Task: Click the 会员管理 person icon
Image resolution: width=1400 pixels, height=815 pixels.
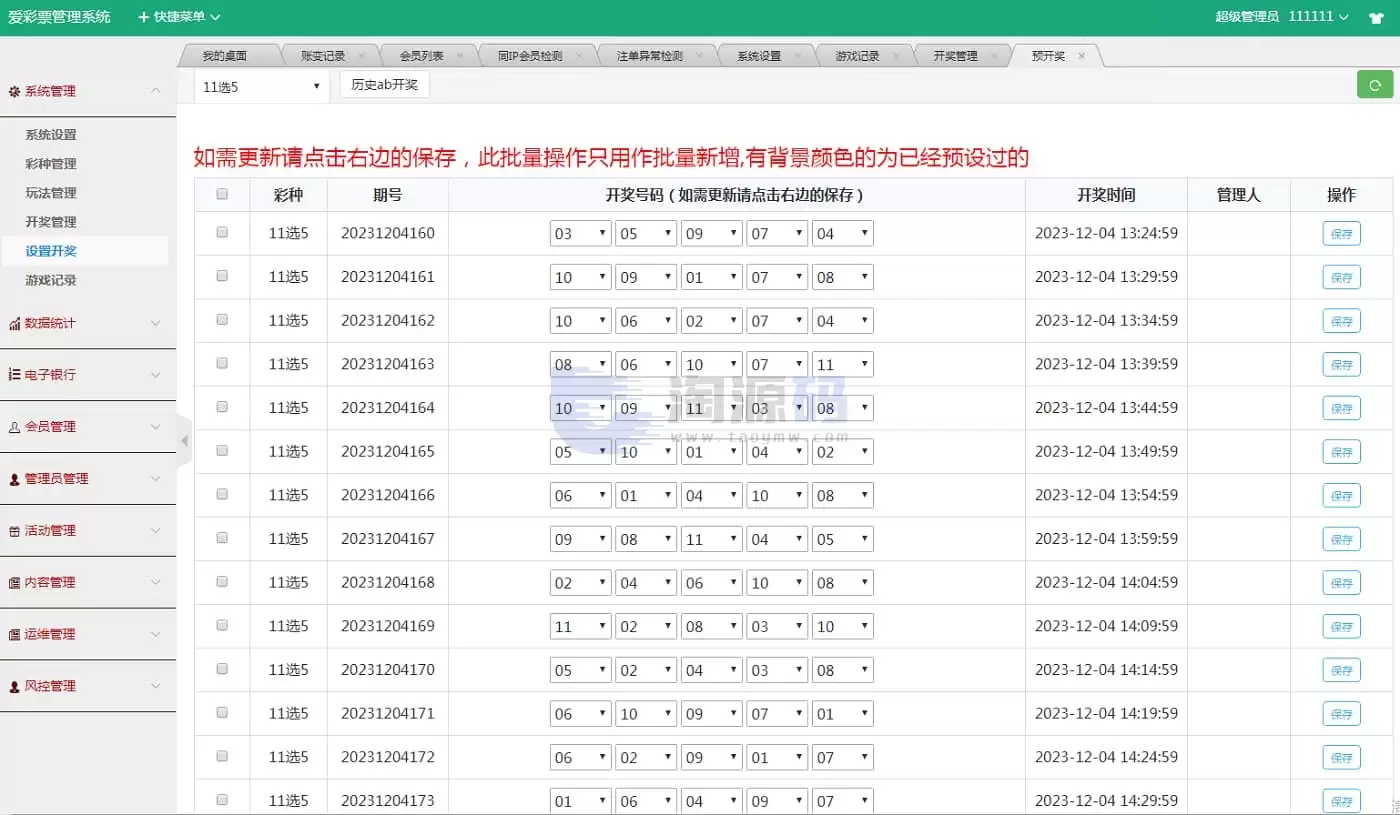Action: [14, 427]
